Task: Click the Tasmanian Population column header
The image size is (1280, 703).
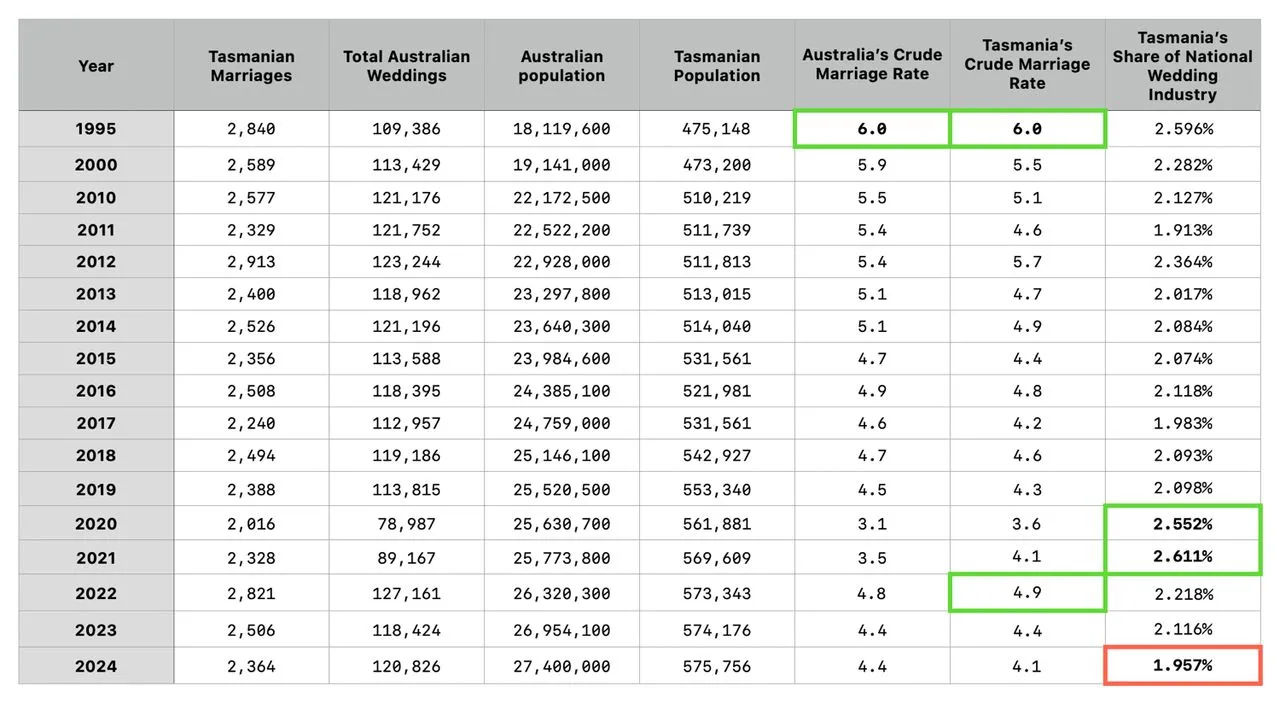Action: (716, 66)
